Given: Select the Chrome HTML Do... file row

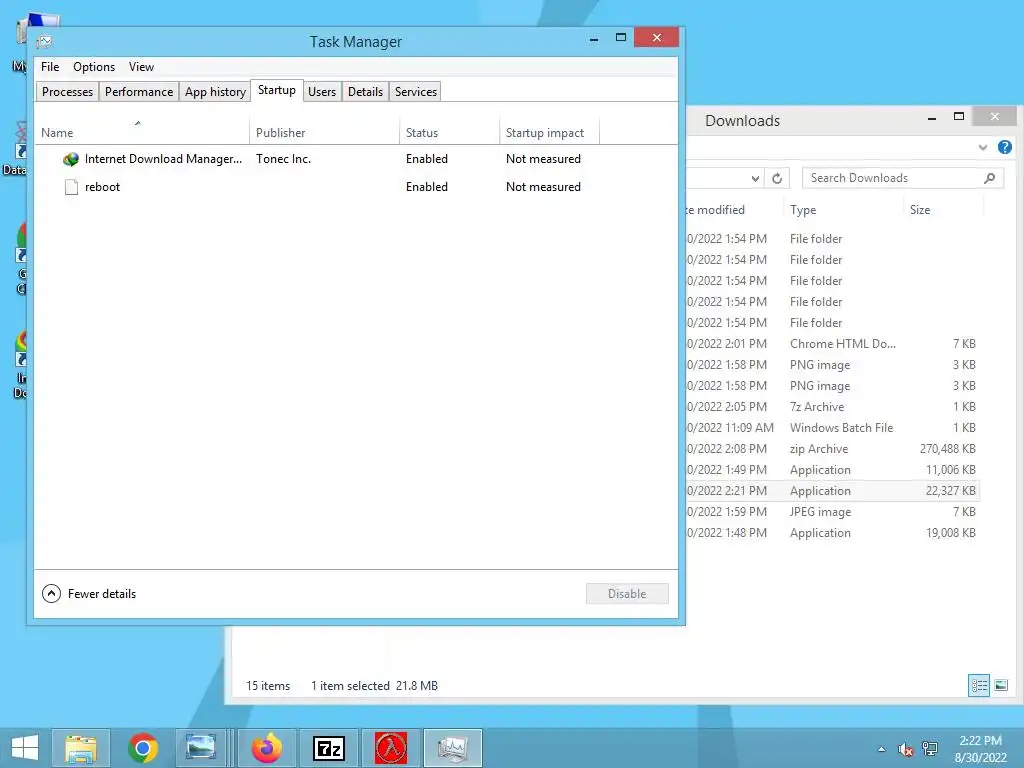Looking at the screenshot, I should (x=833, y=344).
